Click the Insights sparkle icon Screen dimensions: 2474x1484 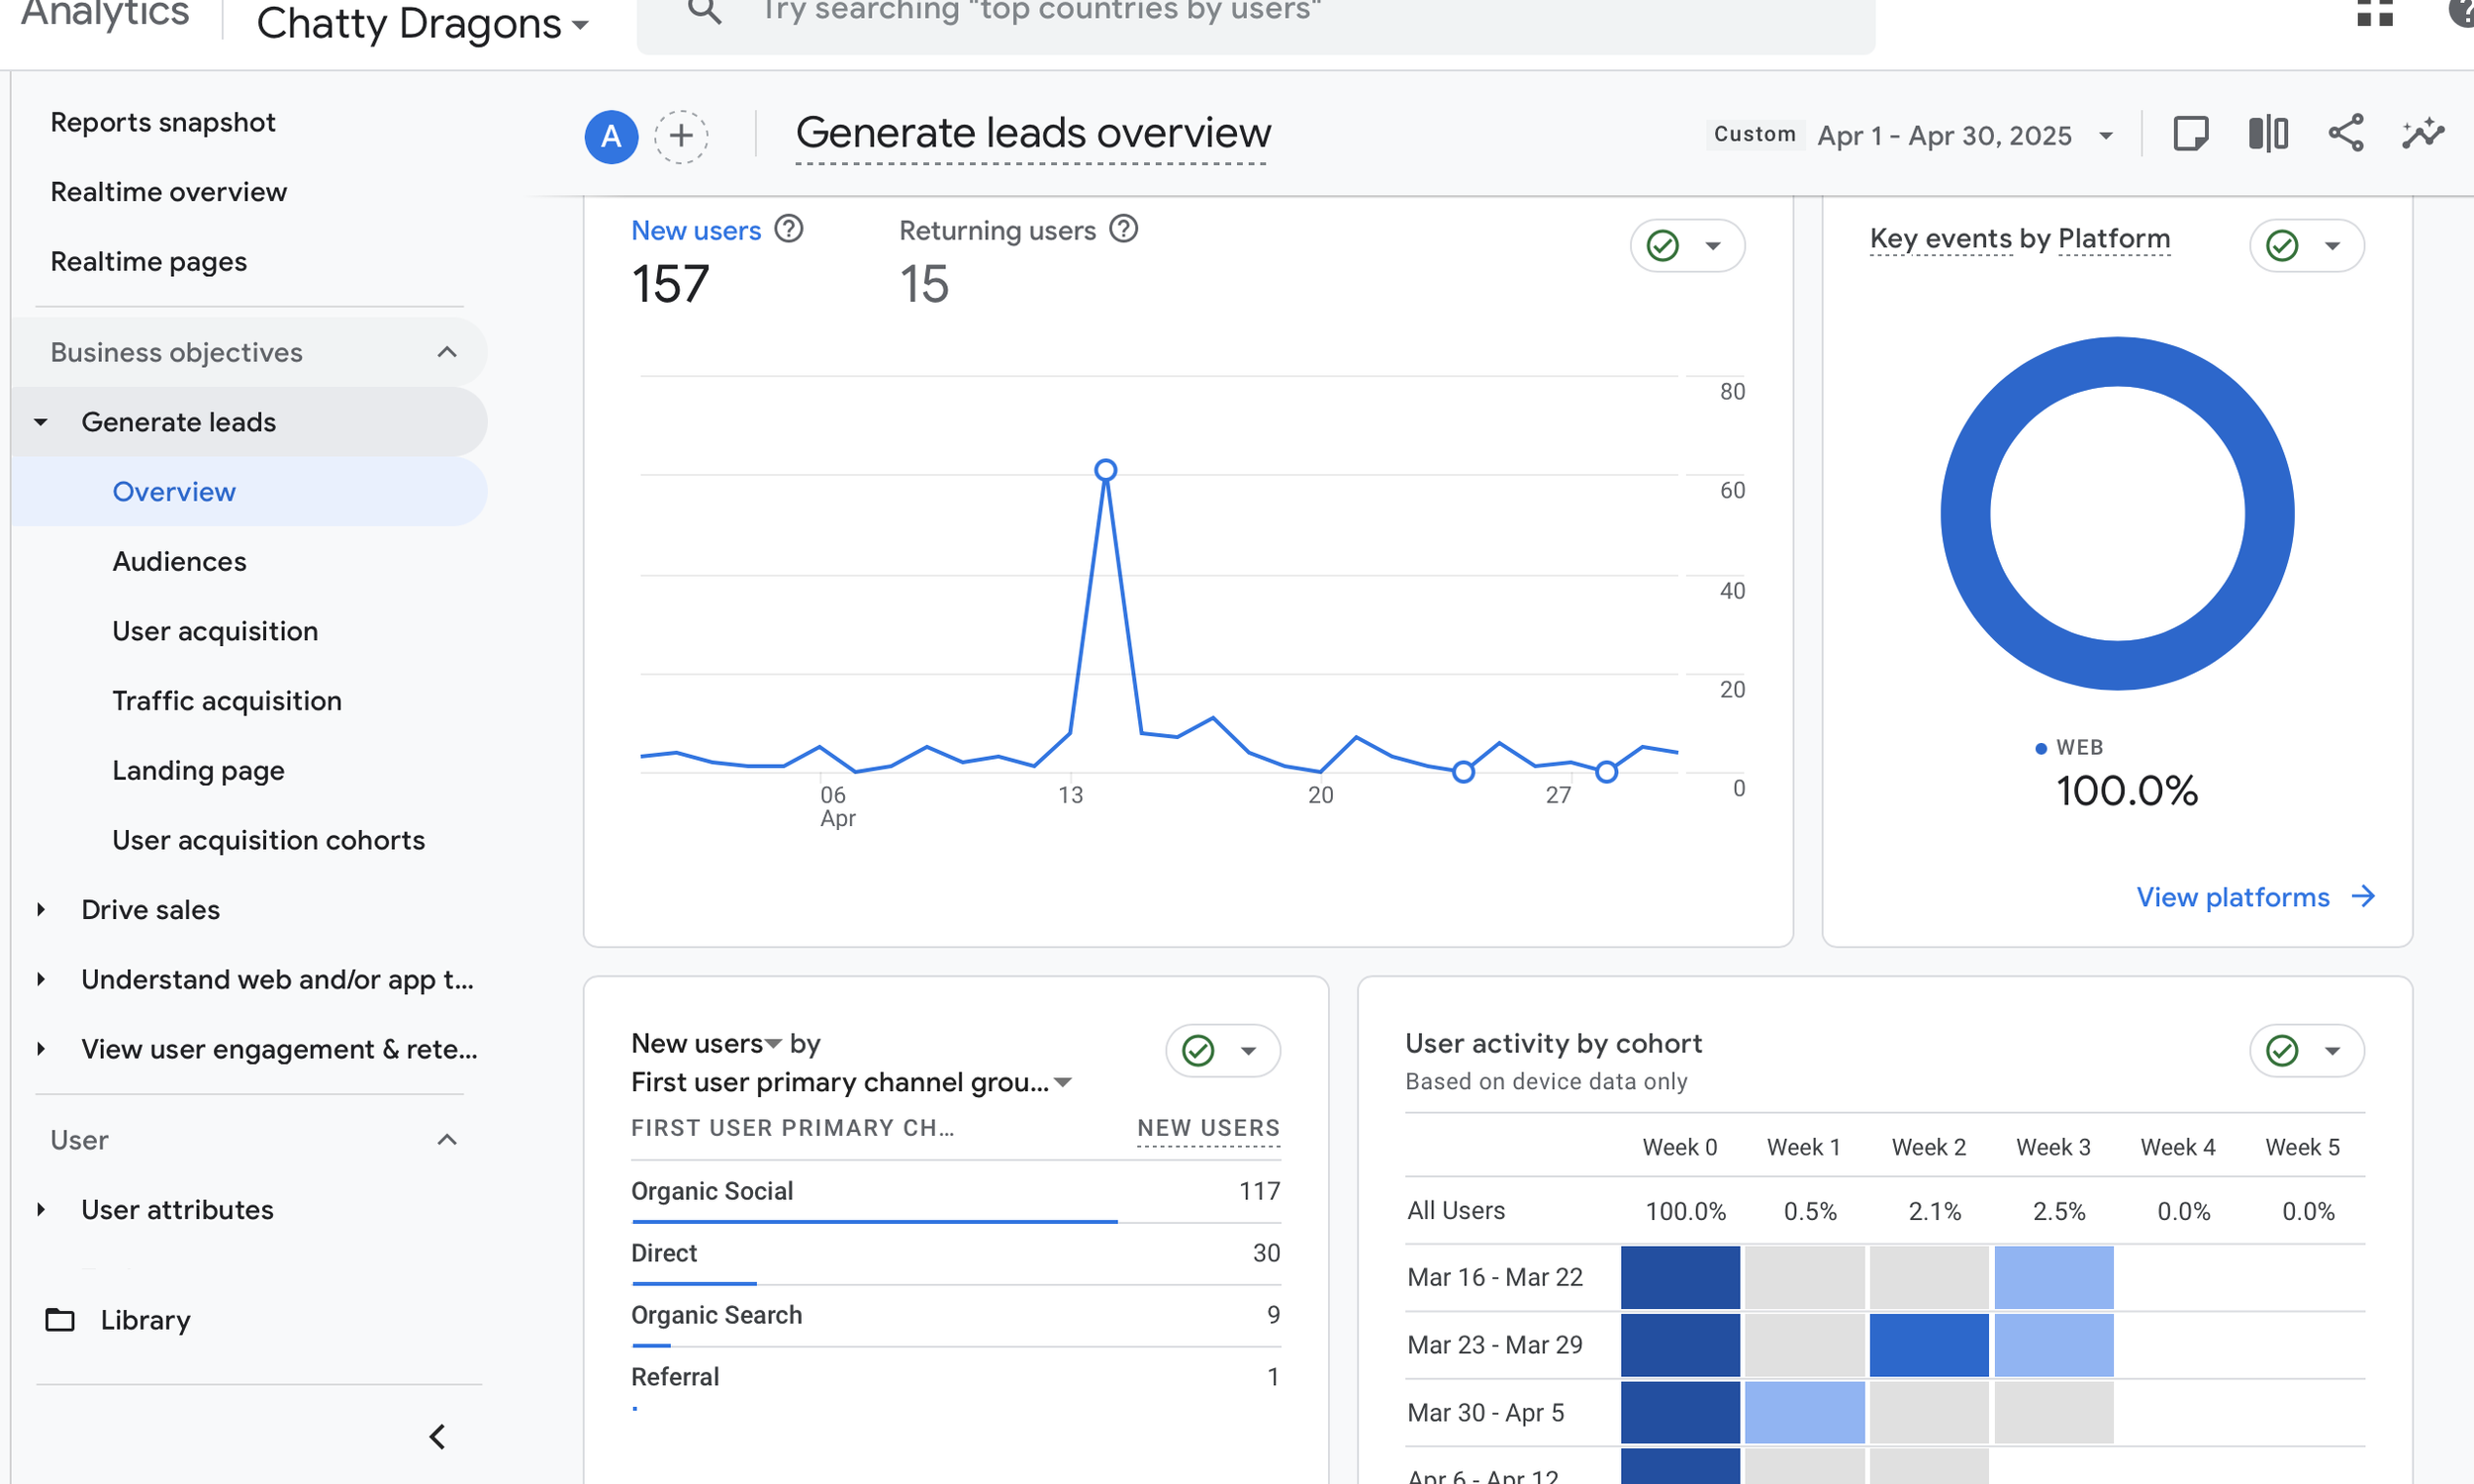[x=2422, y=134]
